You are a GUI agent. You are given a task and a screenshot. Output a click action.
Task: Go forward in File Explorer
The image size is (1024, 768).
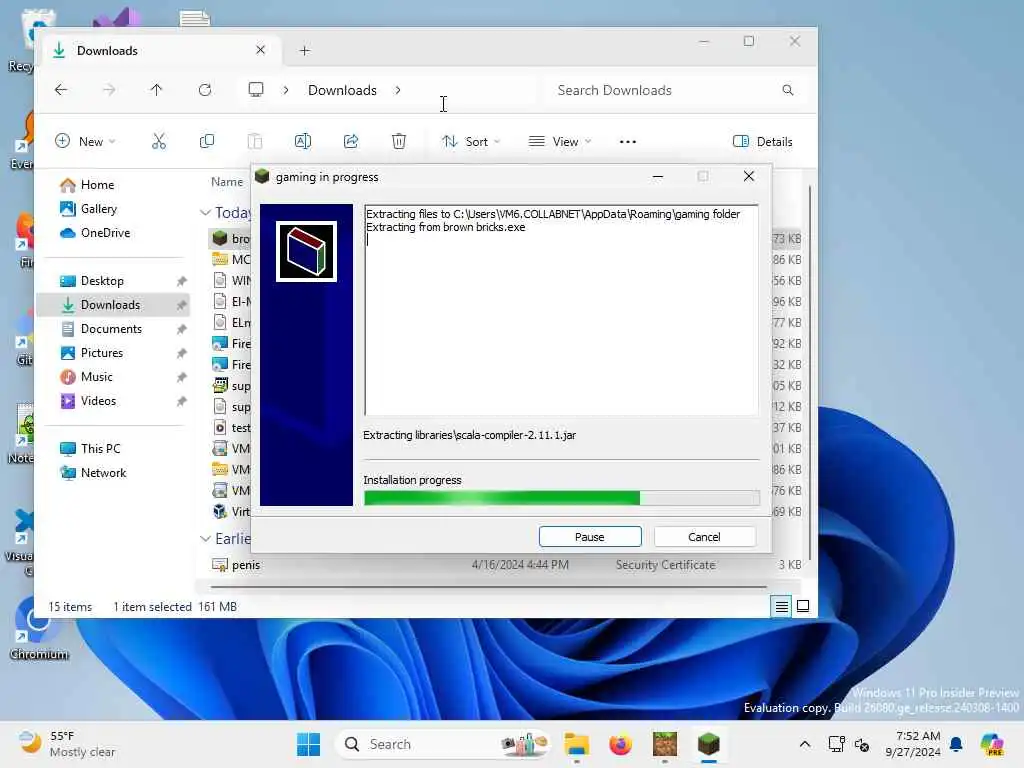pos(109,90)
